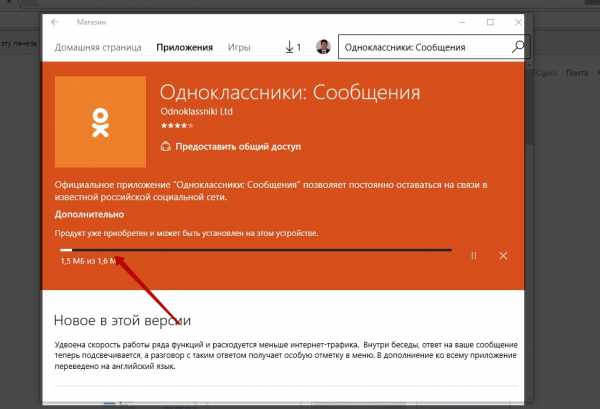Click the Одноклассники app logo tile
Image resolution: width=600 pixels, height=409 pixels.
click(x=100, y=122)
